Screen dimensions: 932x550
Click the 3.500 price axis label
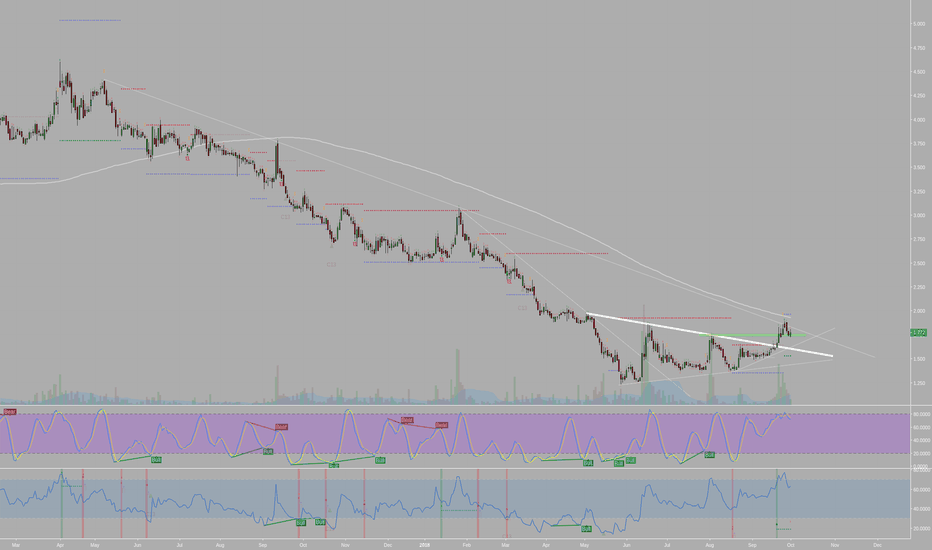920,168
